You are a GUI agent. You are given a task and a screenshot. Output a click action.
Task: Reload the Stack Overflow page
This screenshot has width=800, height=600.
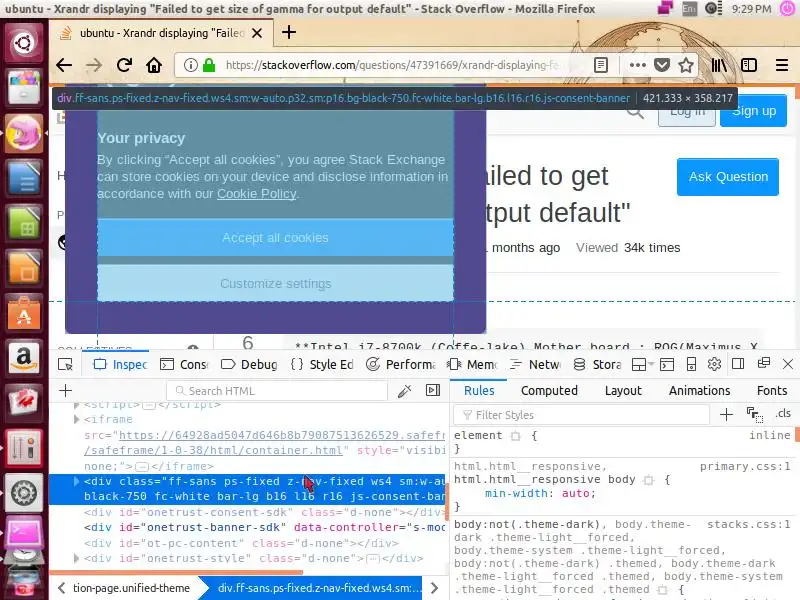pos(124,65)
